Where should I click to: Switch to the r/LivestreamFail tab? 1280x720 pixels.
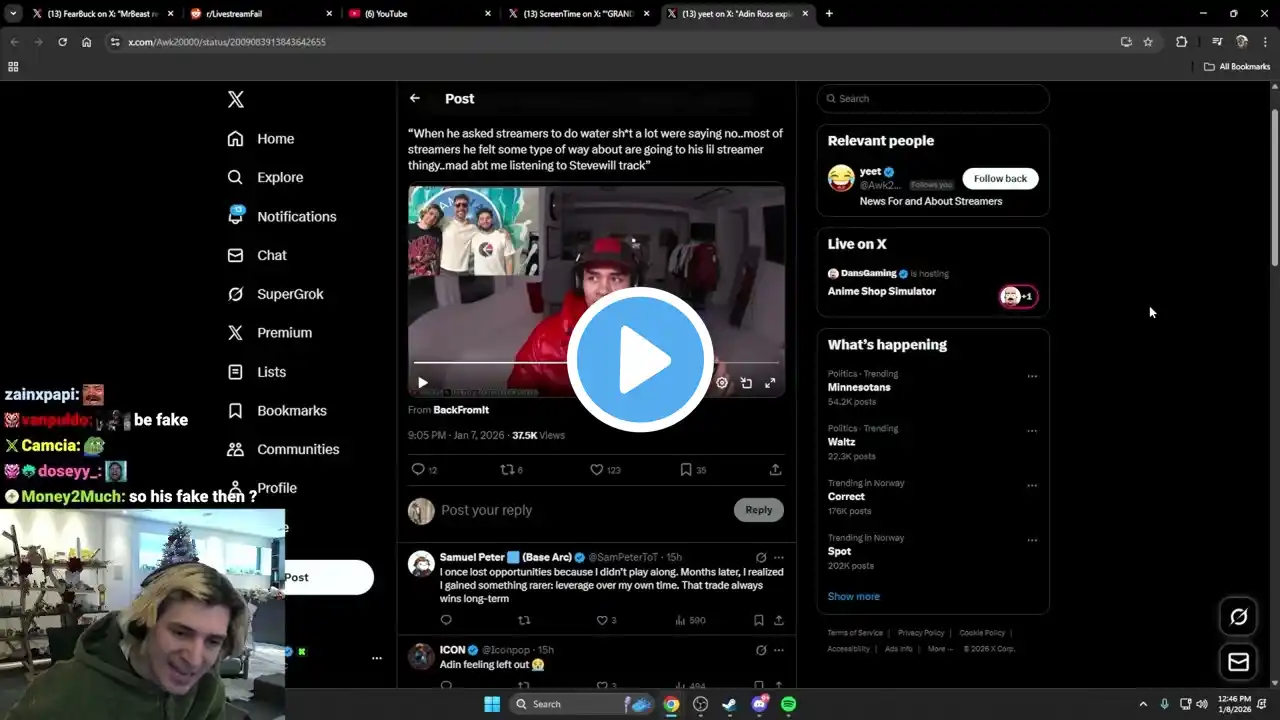coord(262,14)
